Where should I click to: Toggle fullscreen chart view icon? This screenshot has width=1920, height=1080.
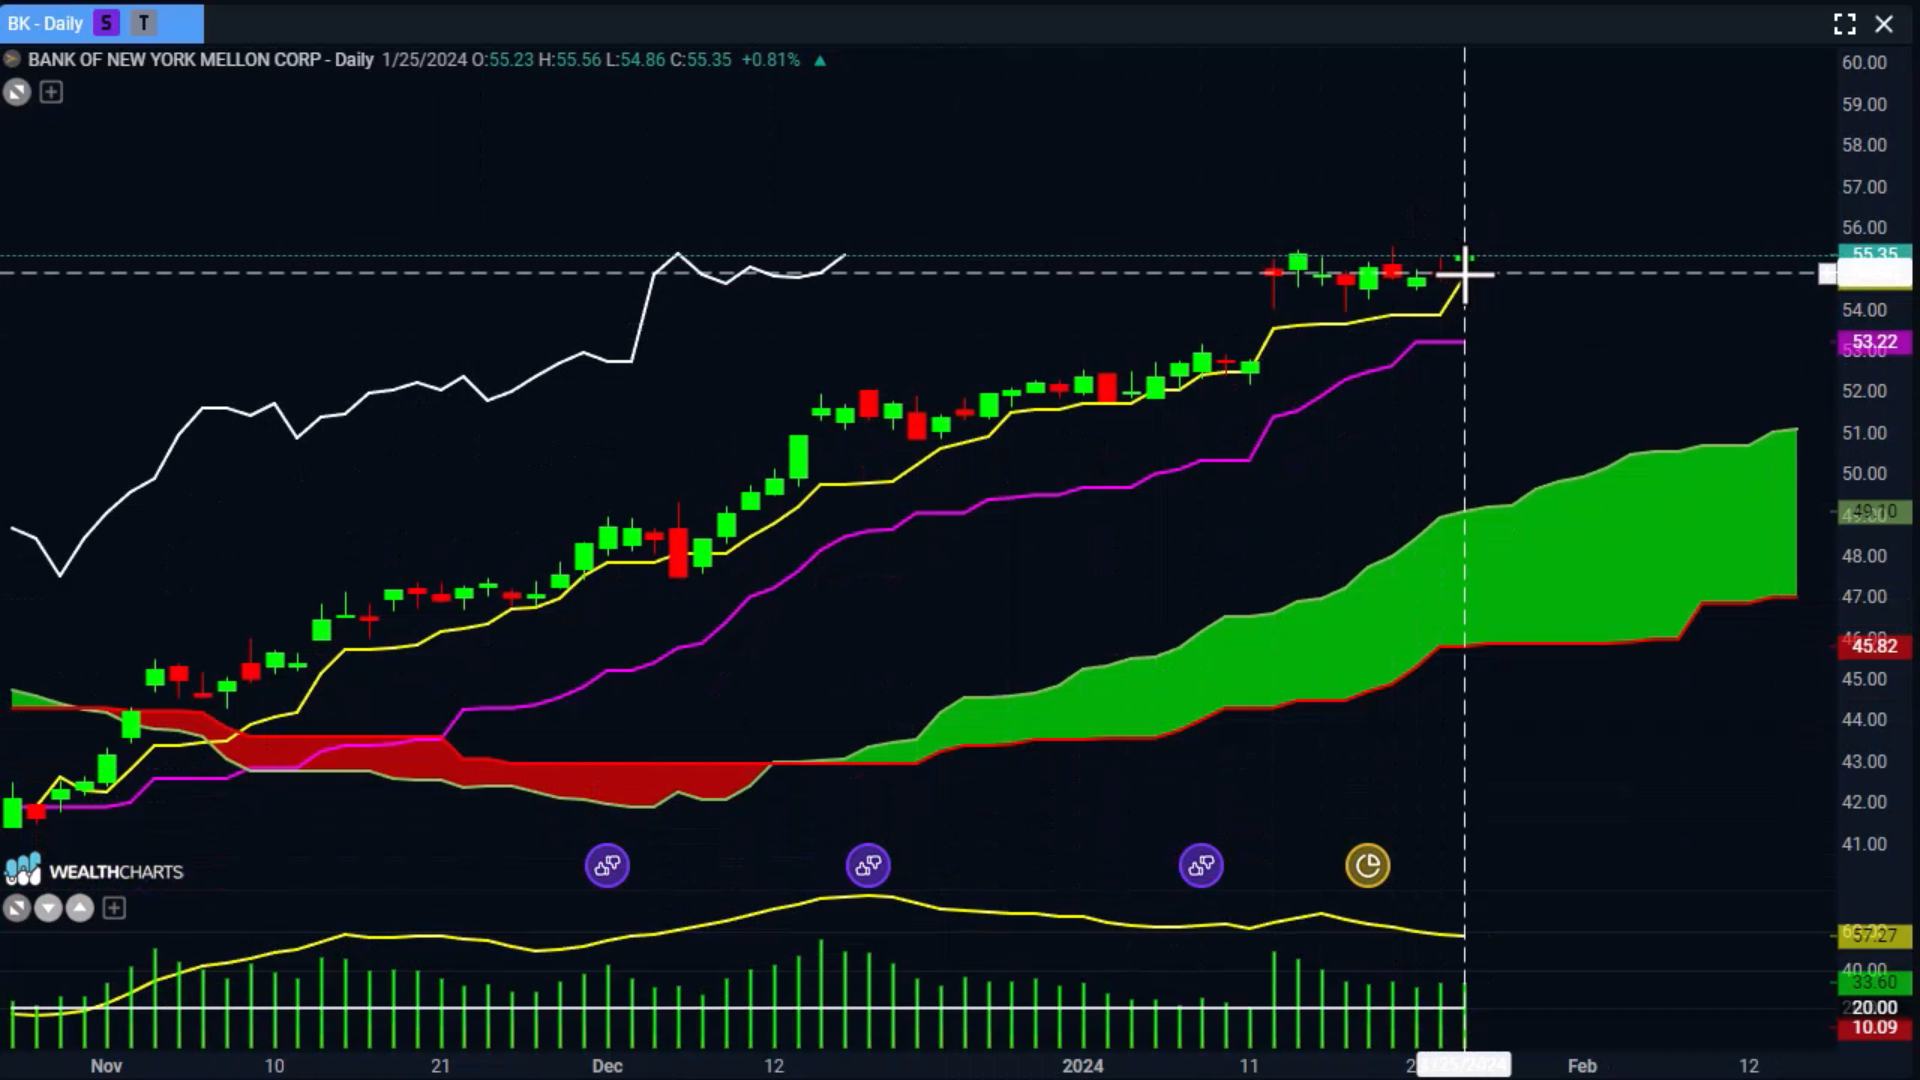[1845, 24]
